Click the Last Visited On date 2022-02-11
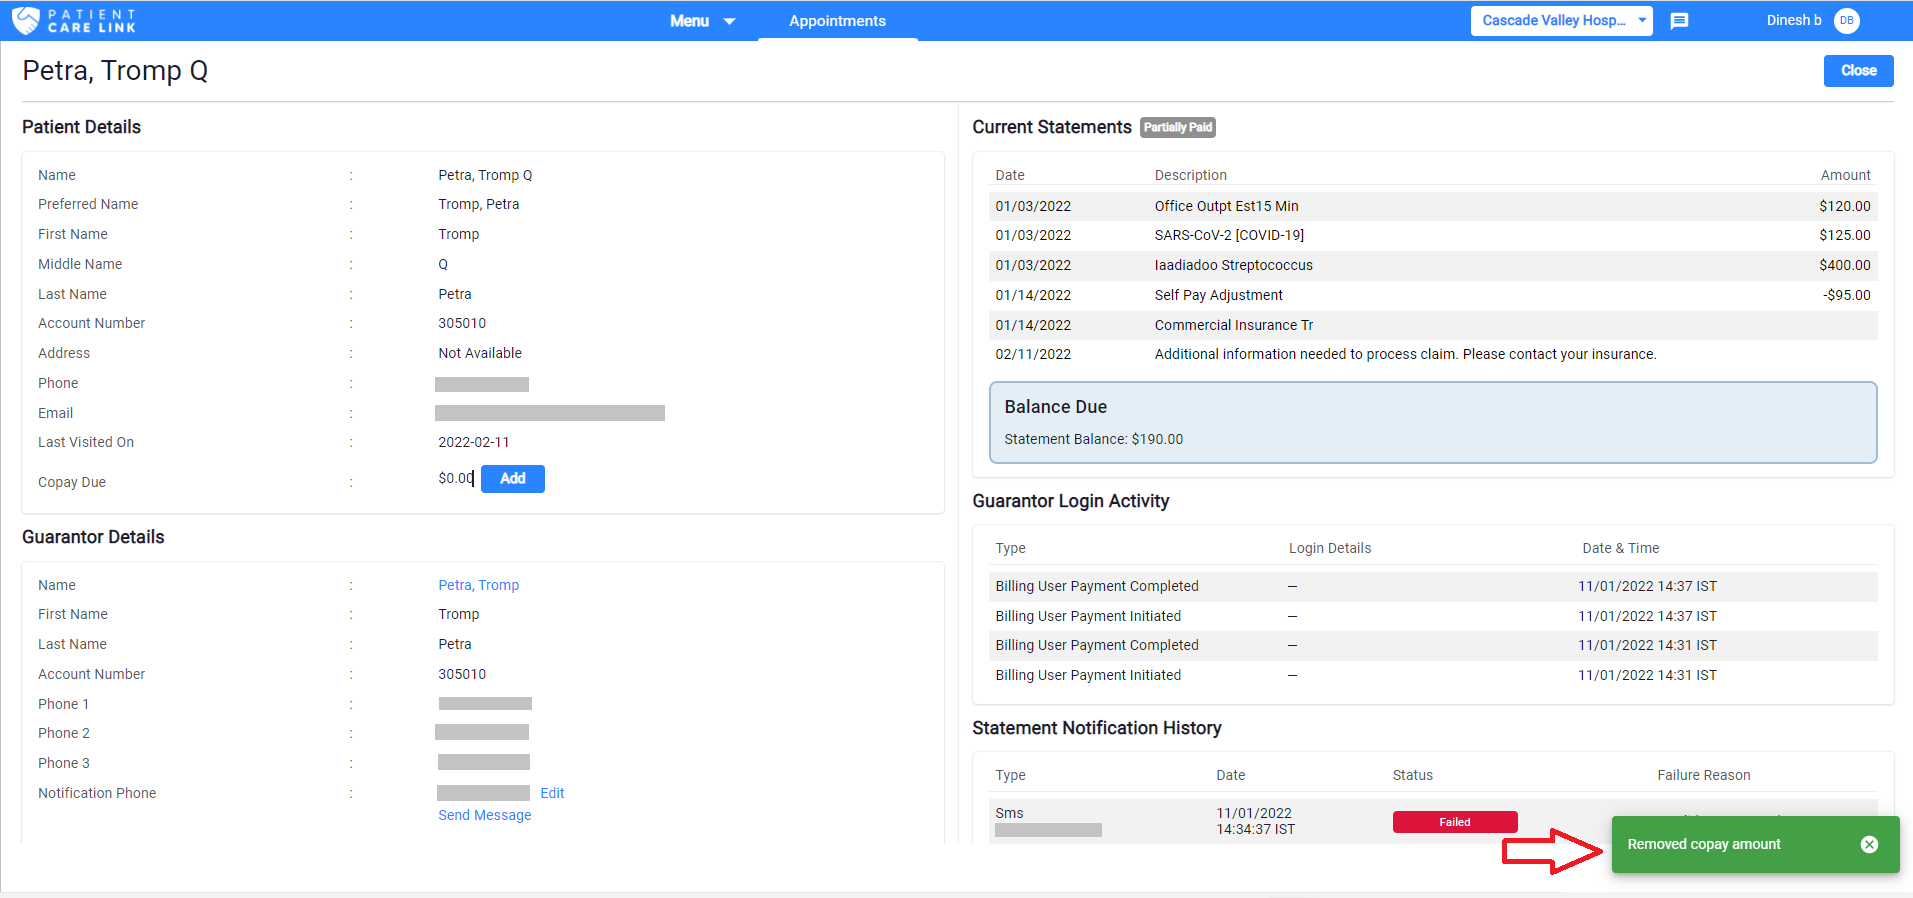 click(x=473, y=442)
